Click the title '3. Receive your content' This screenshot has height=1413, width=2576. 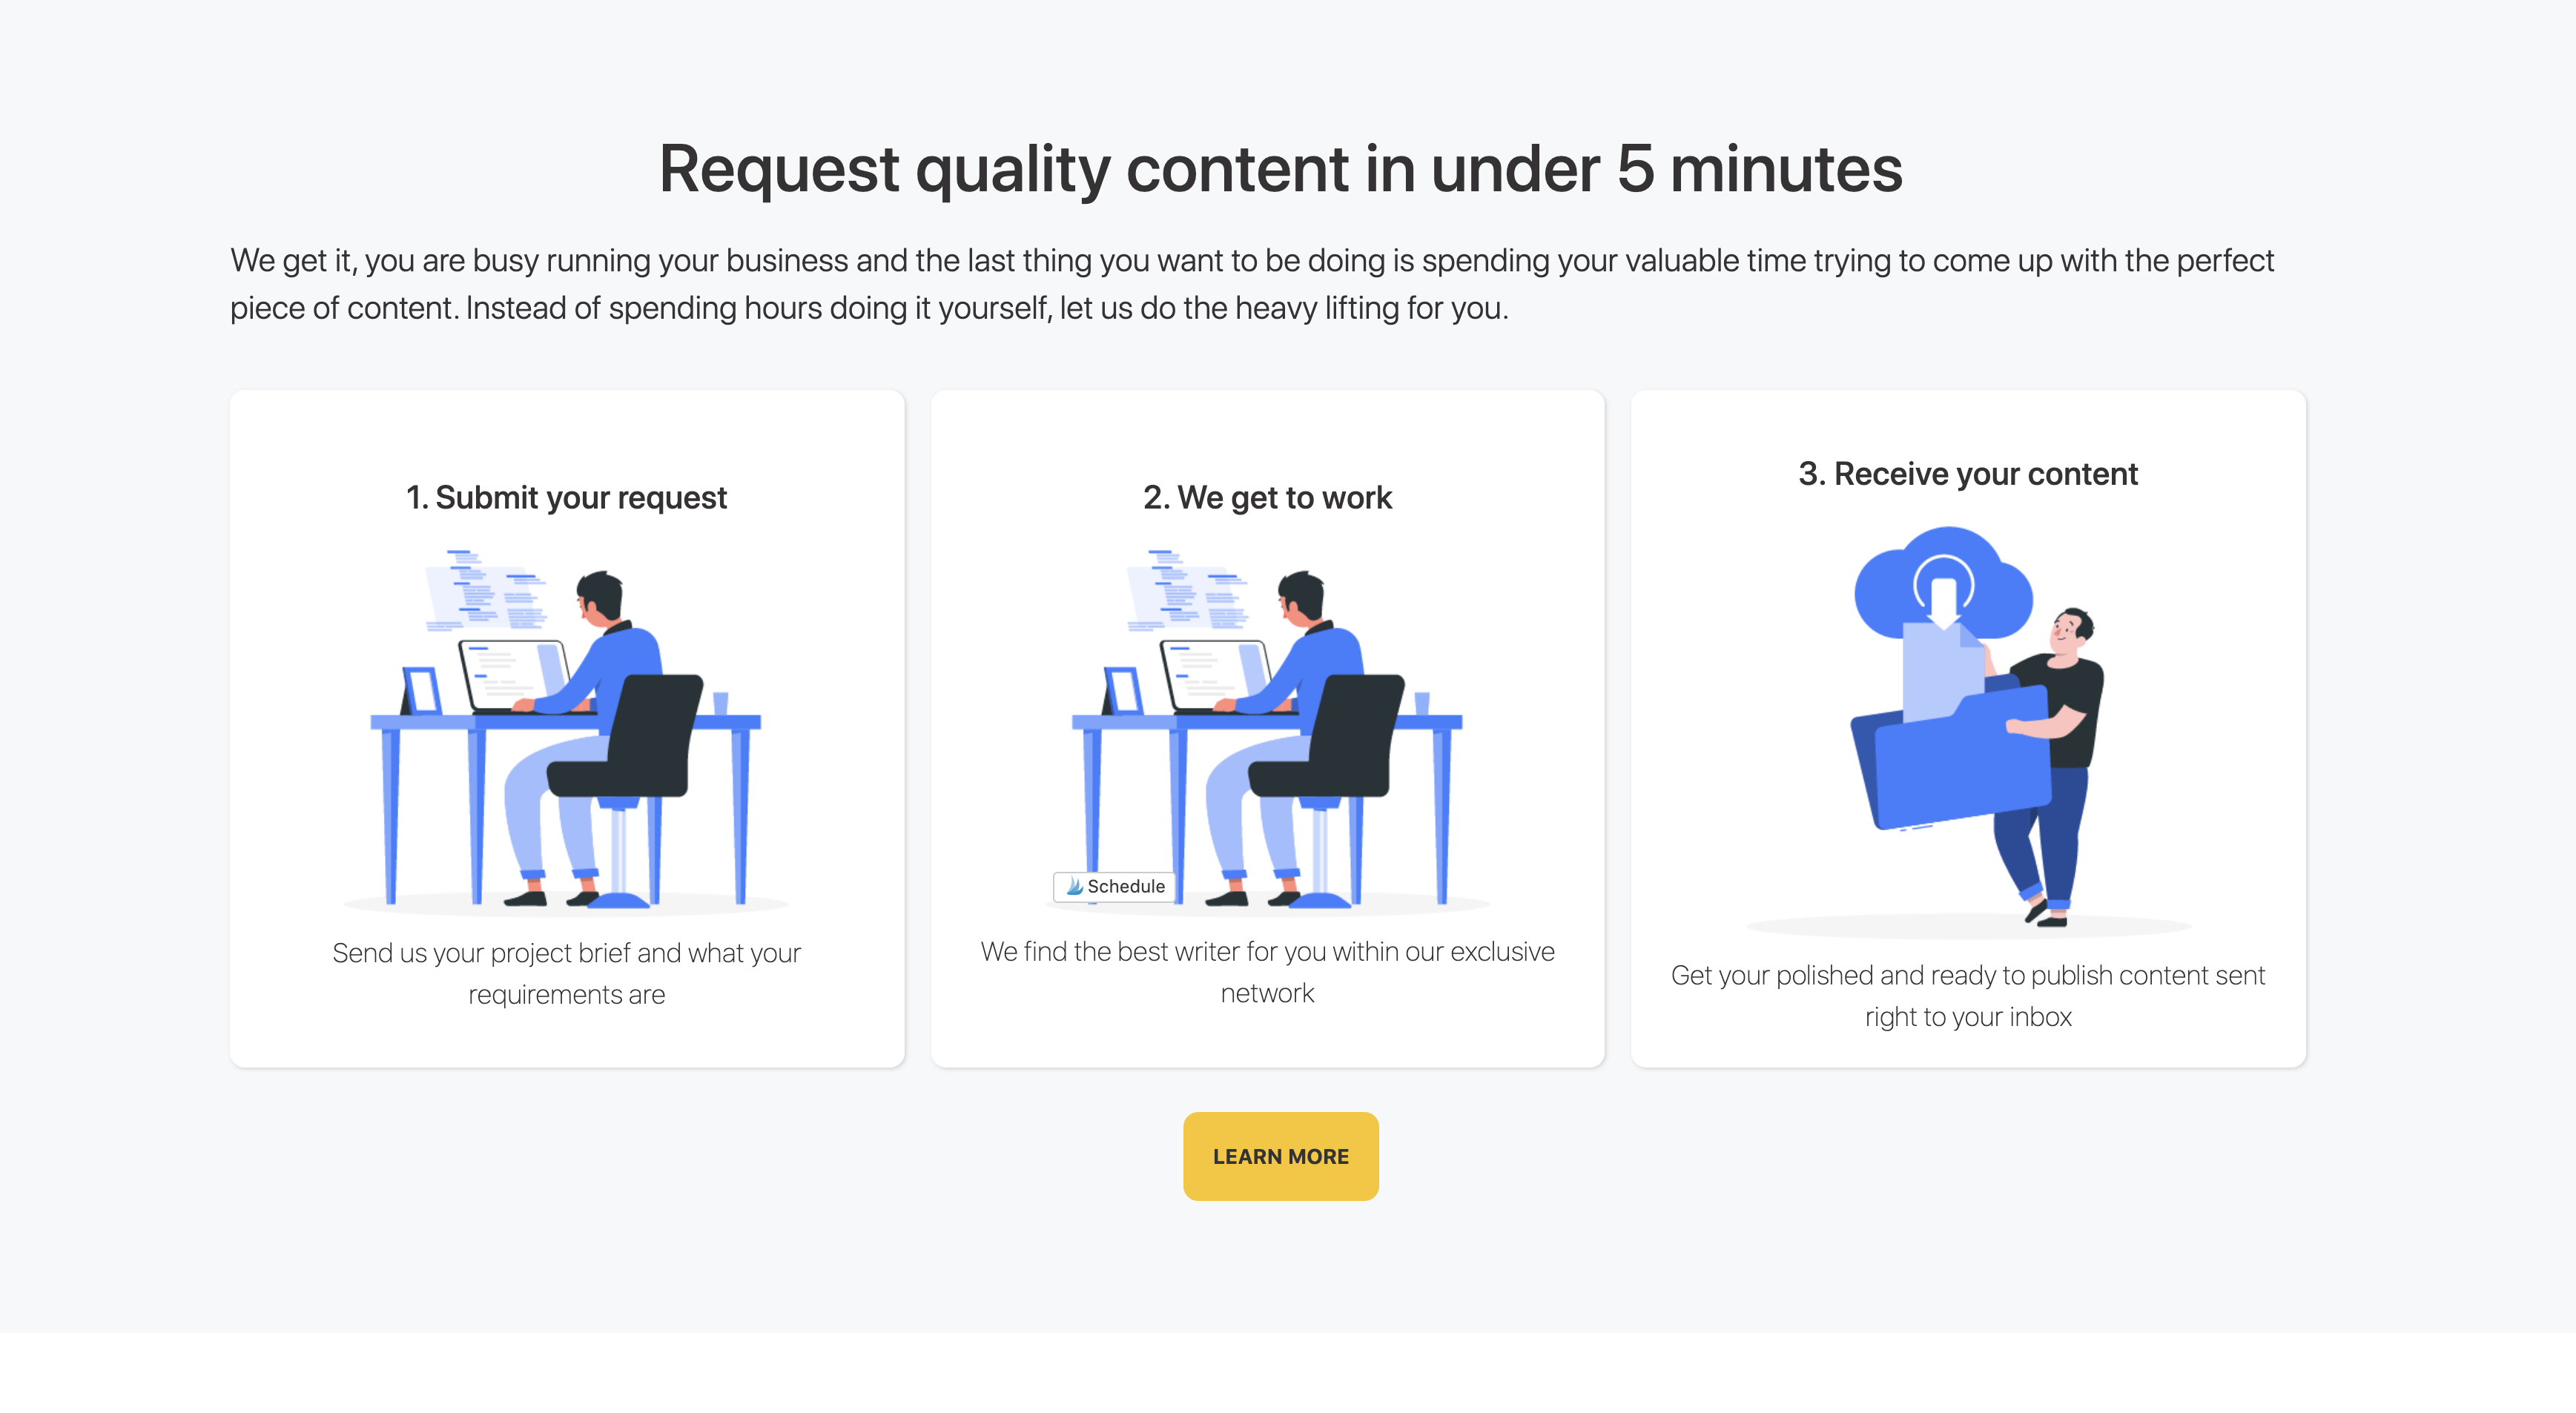pos(1968,474)
